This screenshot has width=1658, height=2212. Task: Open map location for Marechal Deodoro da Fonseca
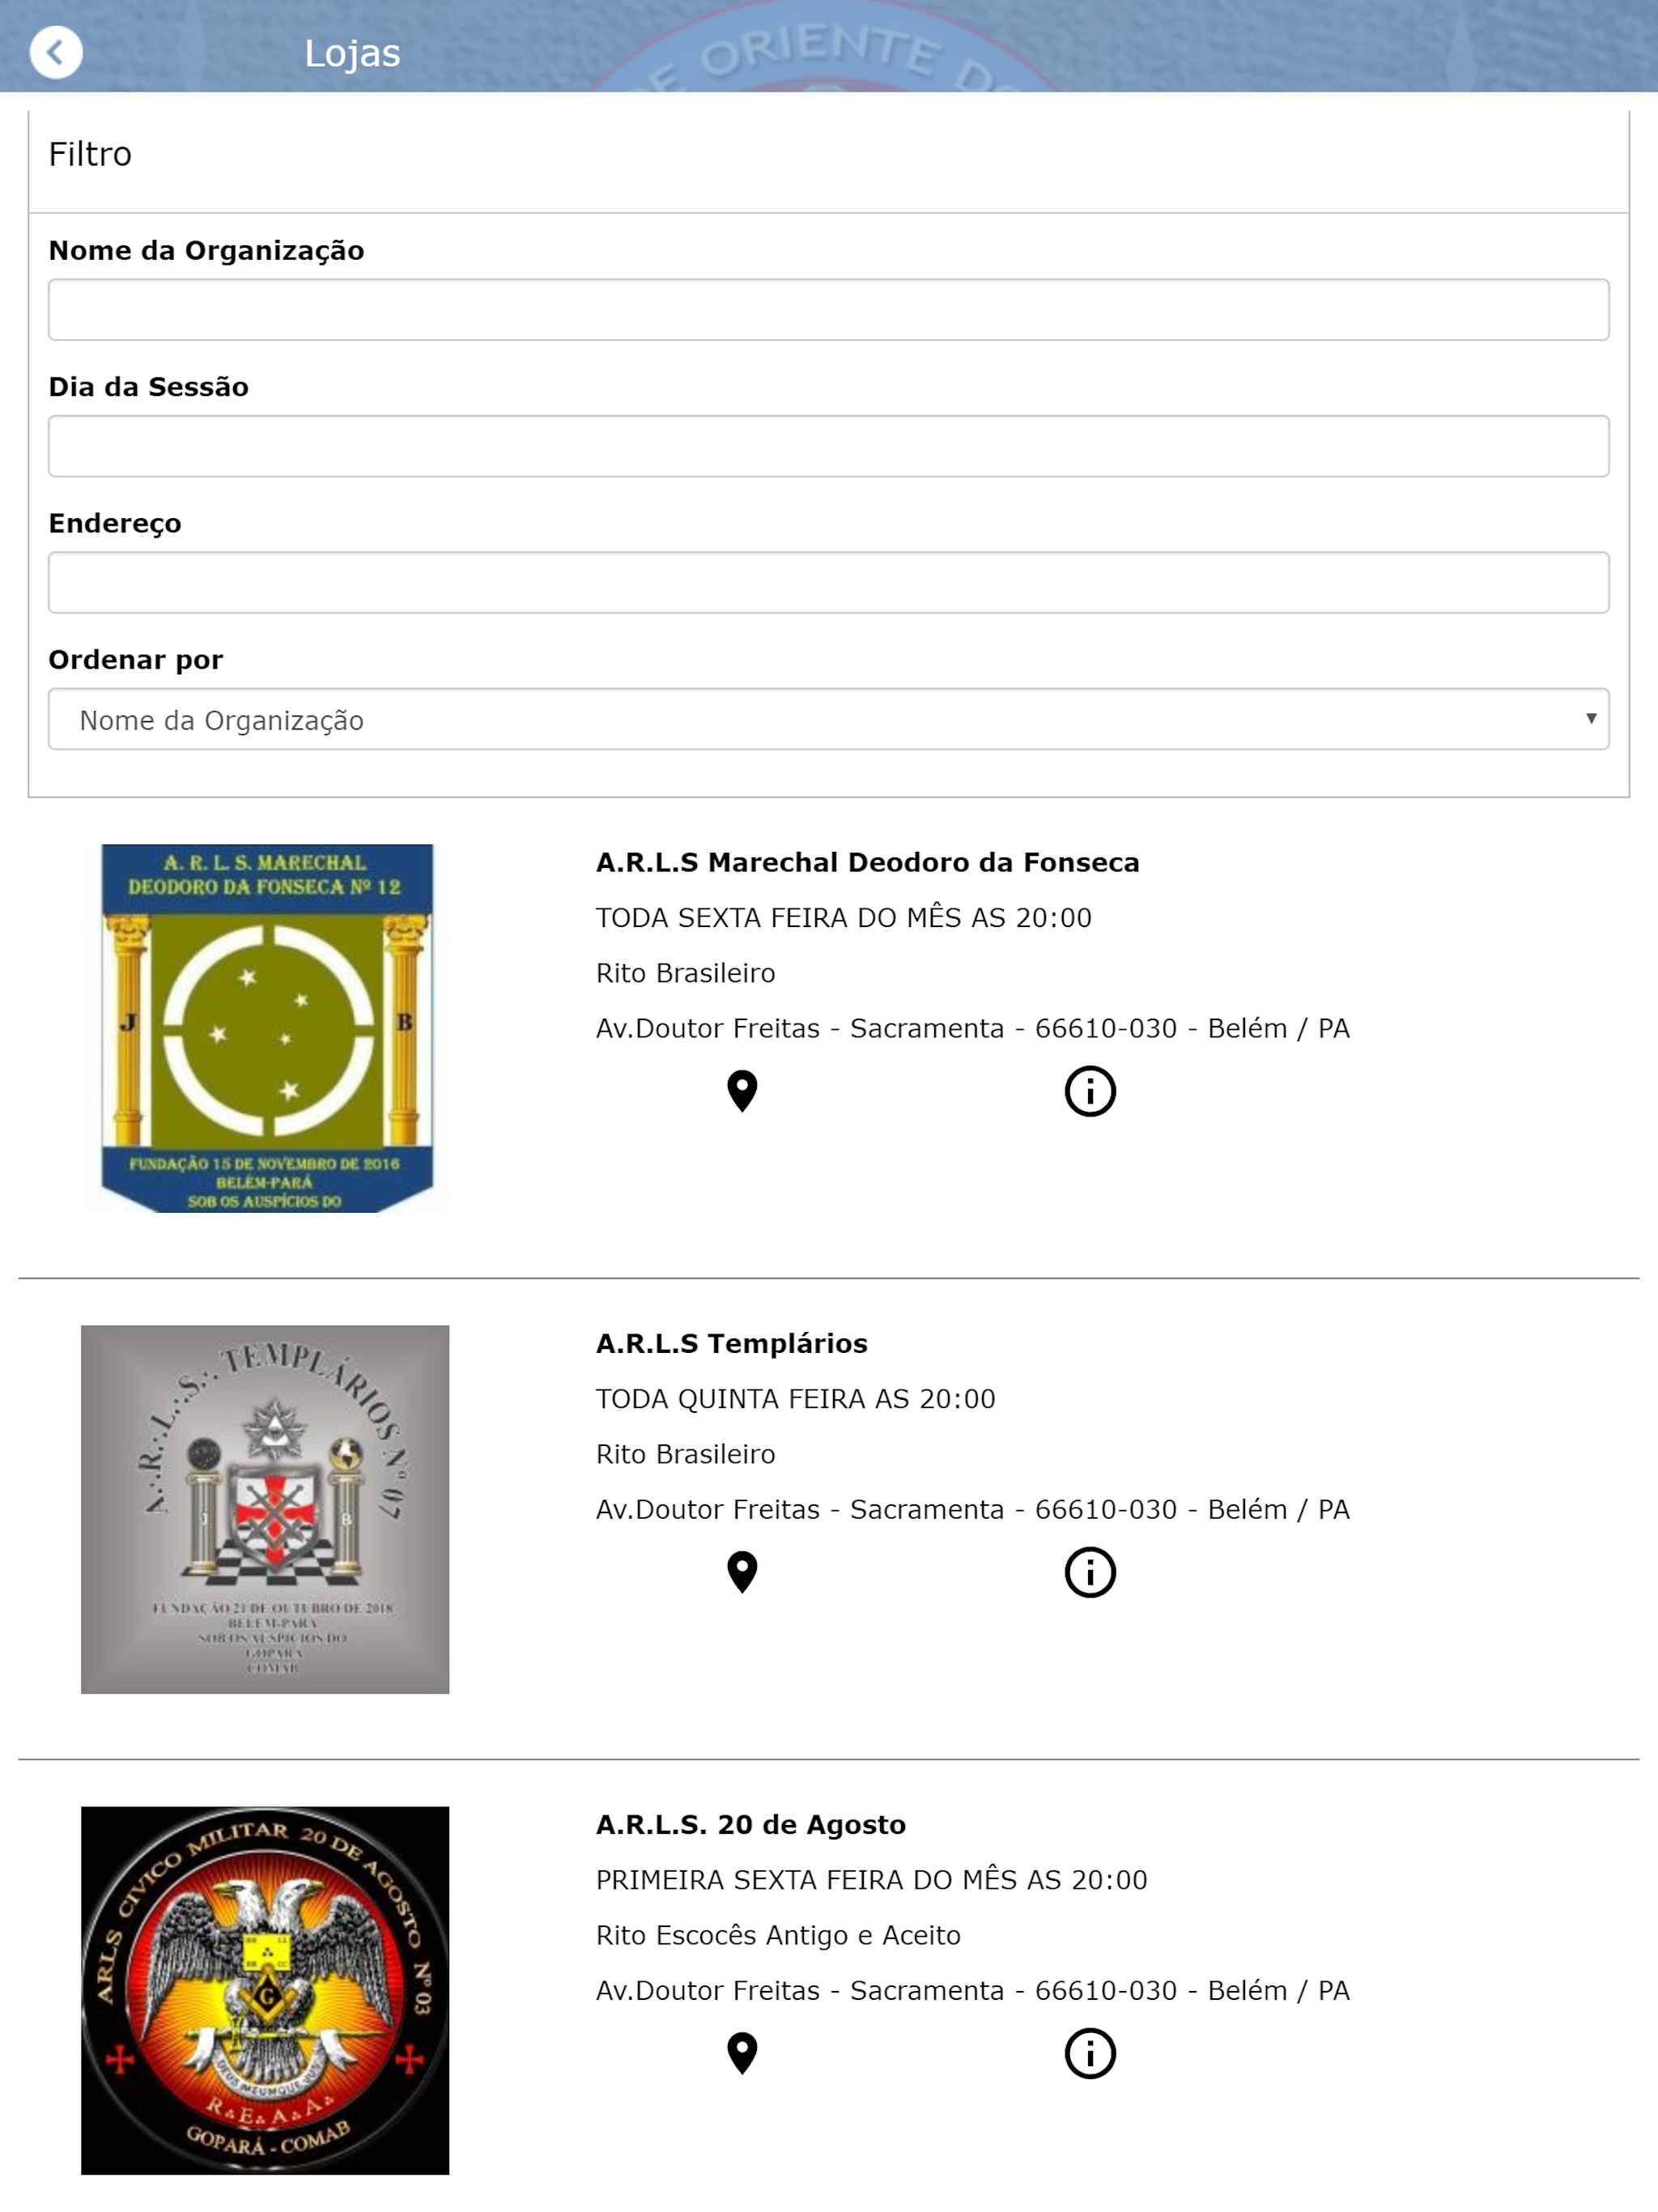click(x=742, y=1091)
